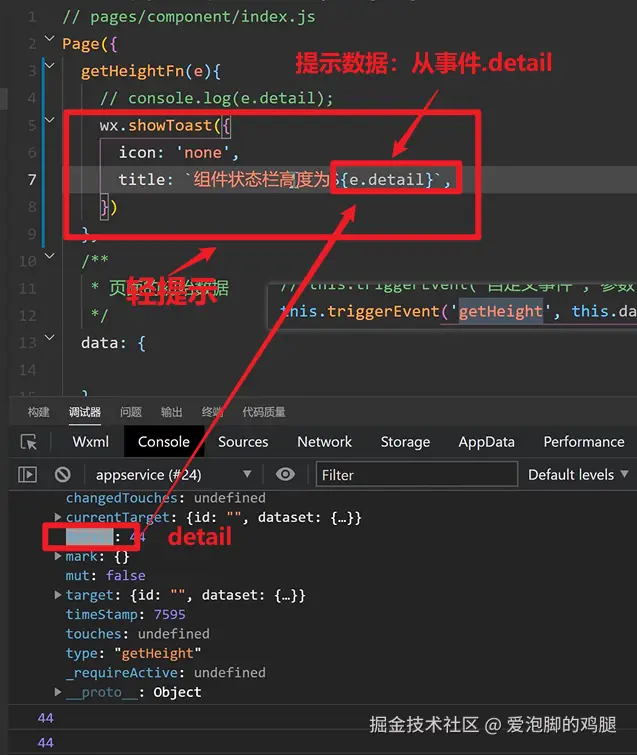Clear the console with the ban icon
The height and width of the screenshot is (755, 637).
63,474
